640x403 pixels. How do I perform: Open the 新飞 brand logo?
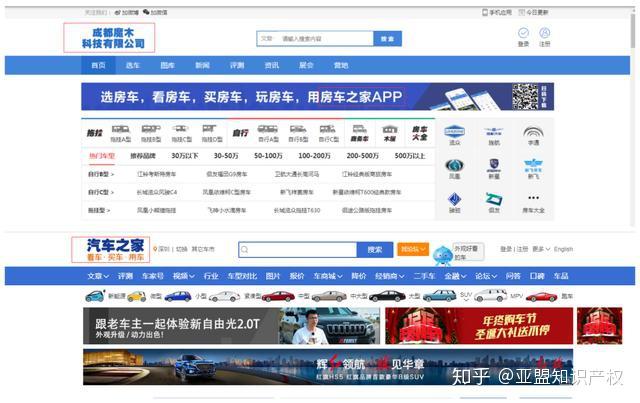point(533,165)
